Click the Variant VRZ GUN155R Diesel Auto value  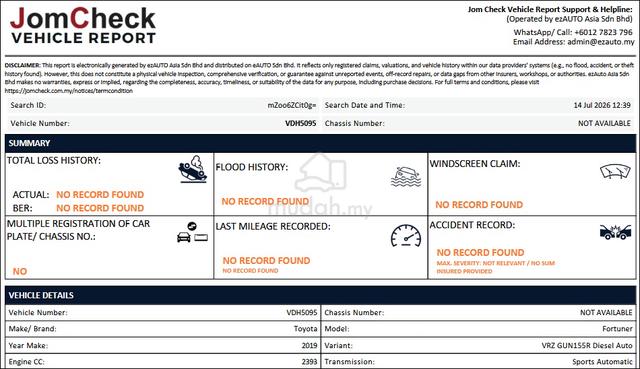point(587,345)
